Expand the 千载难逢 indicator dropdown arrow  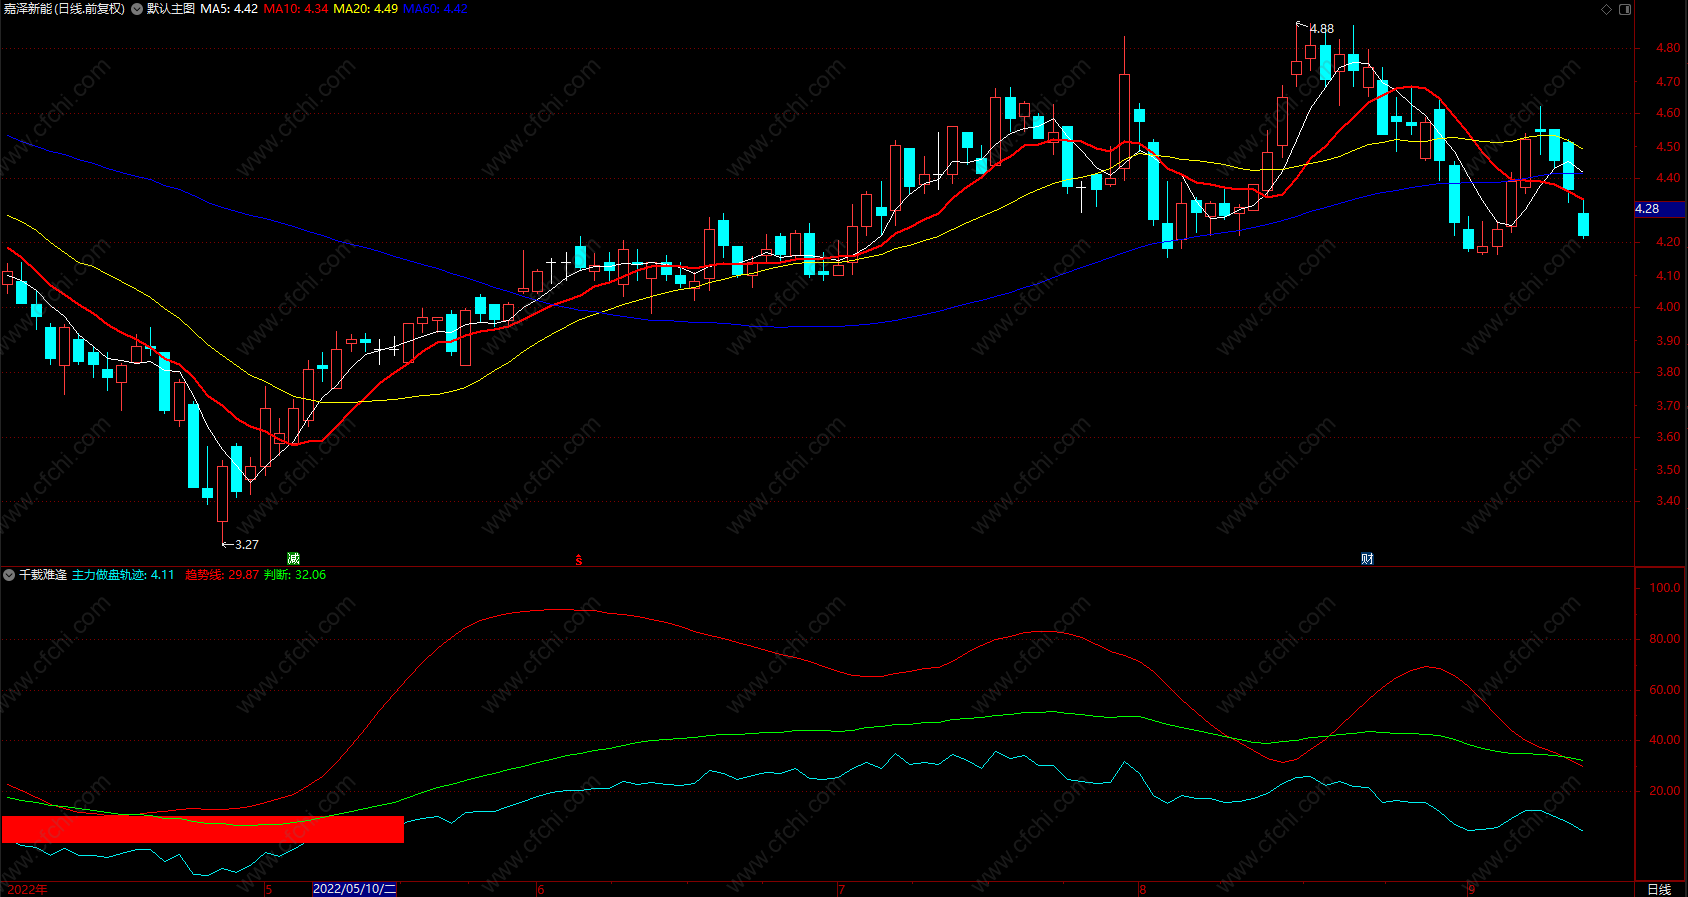click(x=9, y=575)
